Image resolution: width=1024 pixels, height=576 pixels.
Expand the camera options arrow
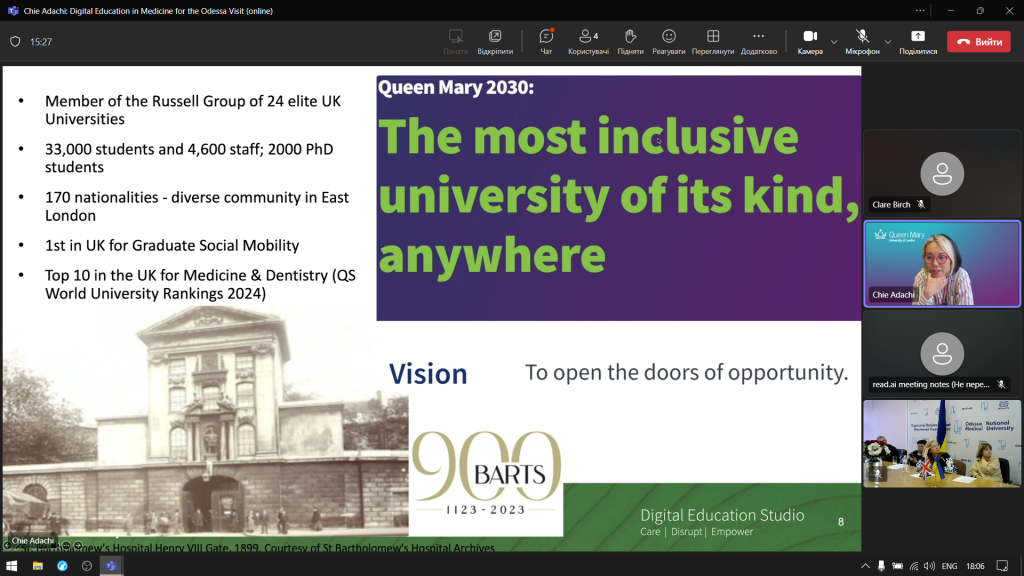click(834, 42)
